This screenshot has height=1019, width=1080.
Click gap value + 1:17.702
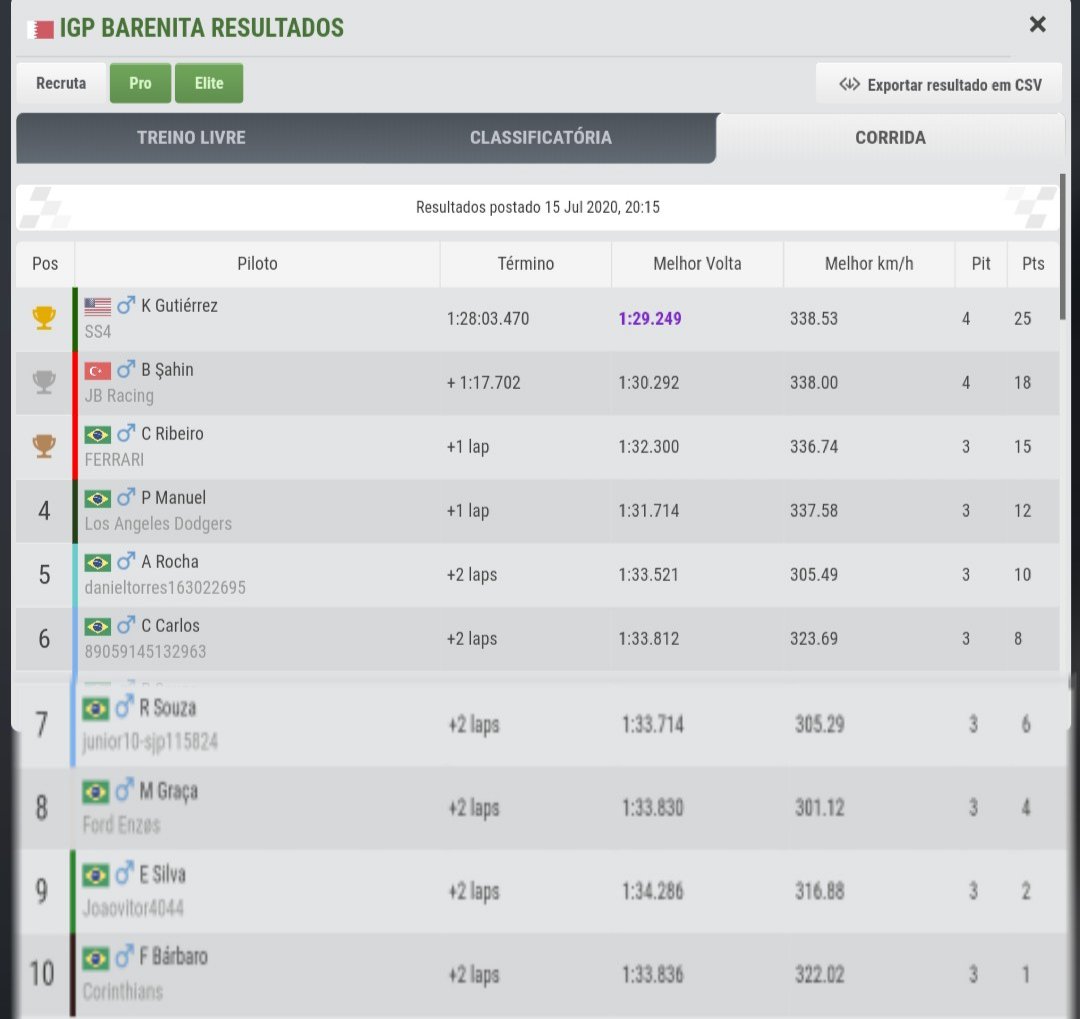point(484,383)
